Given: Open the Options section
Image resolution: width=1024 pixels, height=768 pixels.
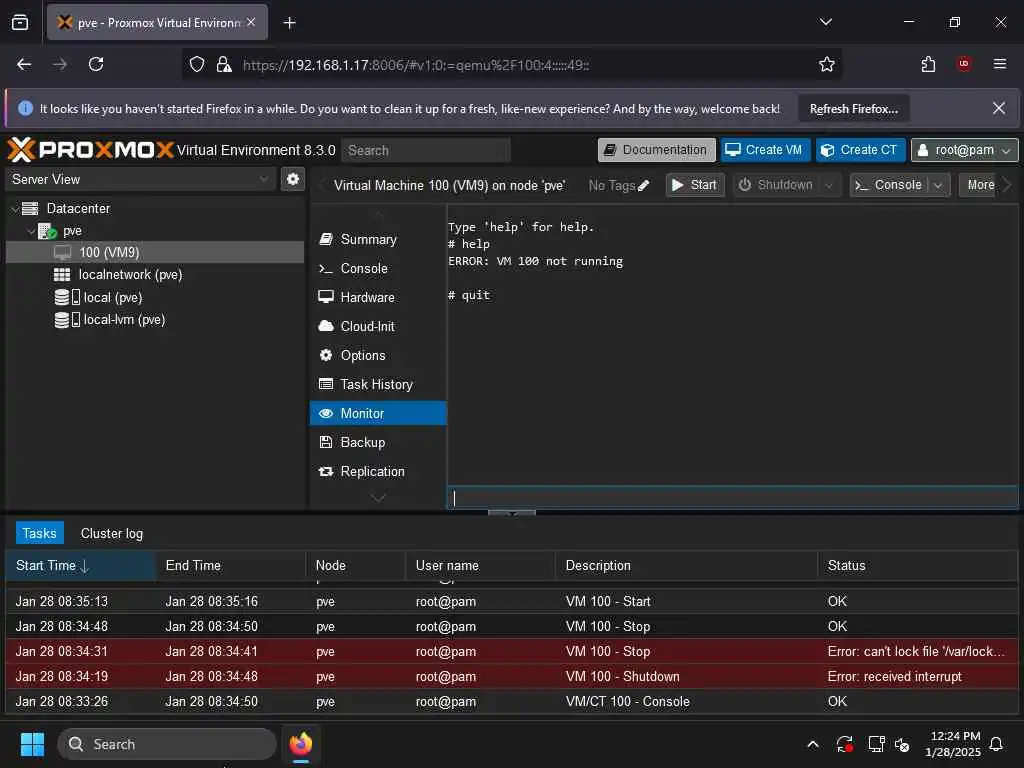Looking at the screenshot, I should click(378, 355).
